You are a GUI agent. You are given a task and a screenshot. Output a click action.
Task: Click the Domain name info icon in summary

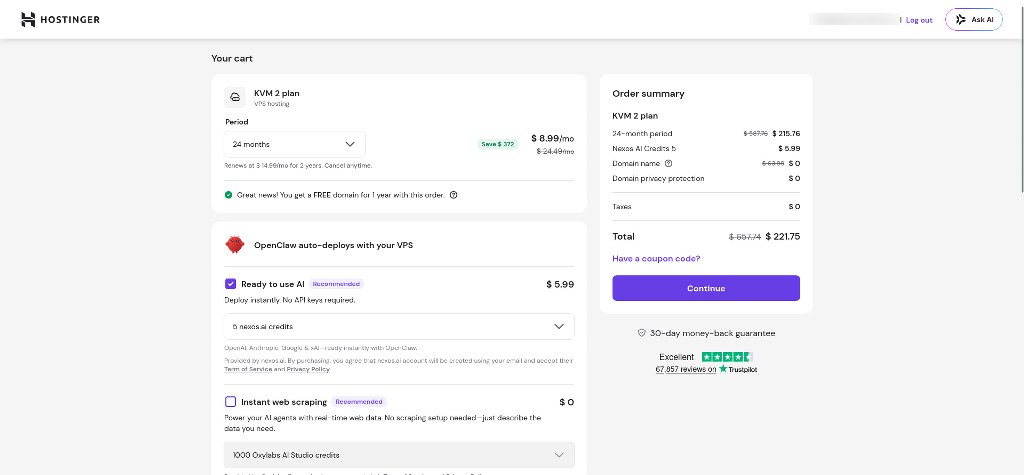[x=668, y=163]
